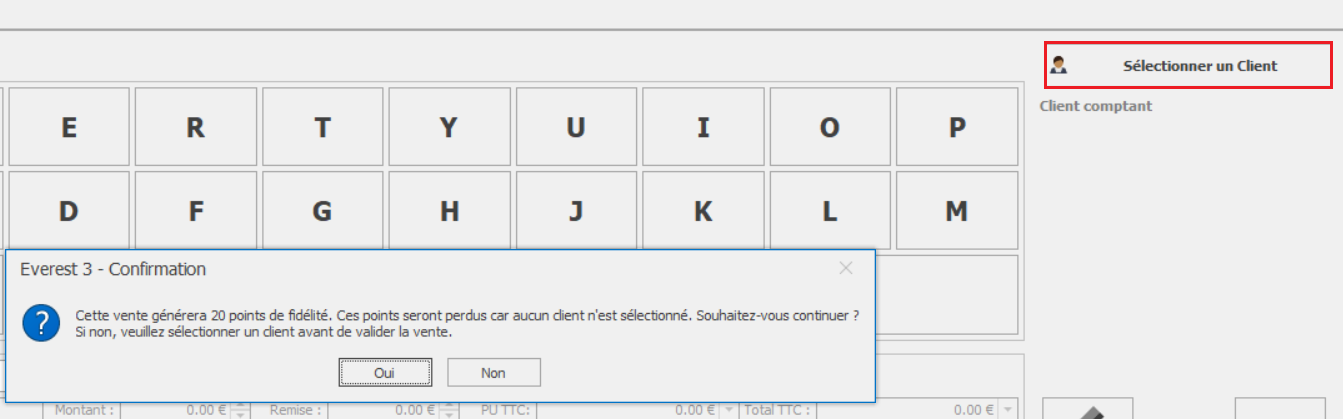This screenshot has width=1343, height=419.
Task: Close the Everest 3 Confirmation dialog
Action: coord(846,268)
